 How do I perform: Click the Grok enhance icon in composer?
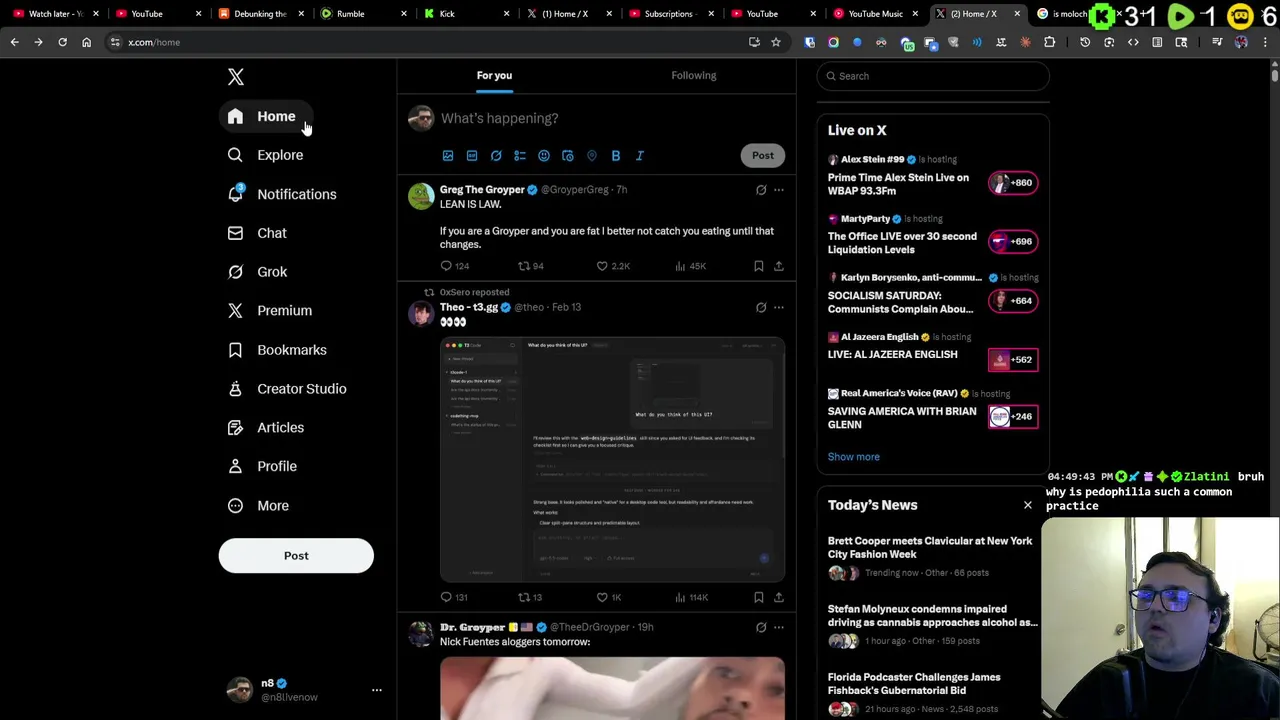(496, 156)
